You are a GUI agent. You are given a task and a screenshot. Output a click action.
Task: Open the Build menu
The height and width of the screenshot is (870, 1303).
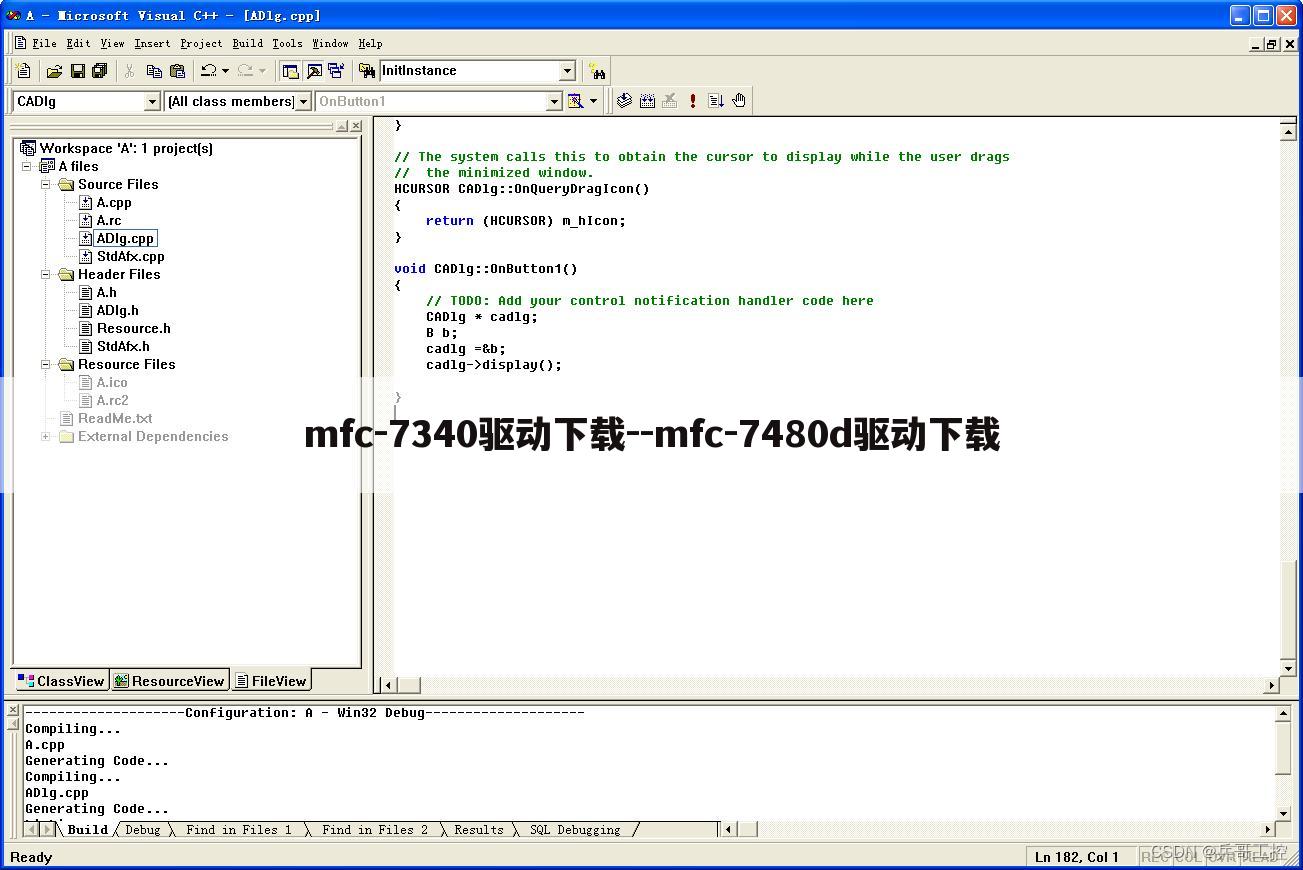[x=247, y=43]
